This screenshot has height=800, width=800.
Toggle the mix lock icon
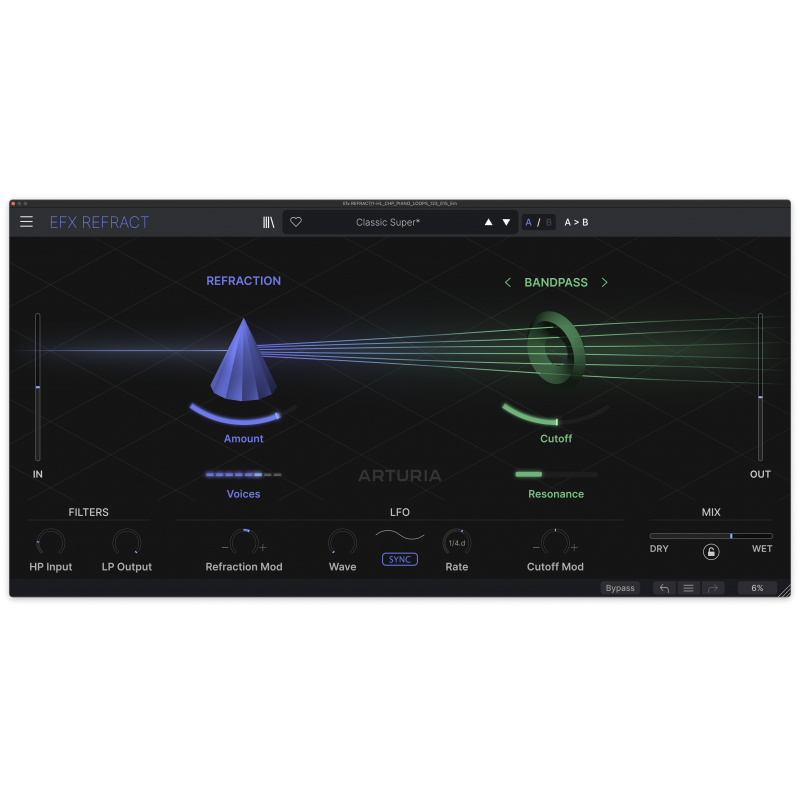point(711,552)
